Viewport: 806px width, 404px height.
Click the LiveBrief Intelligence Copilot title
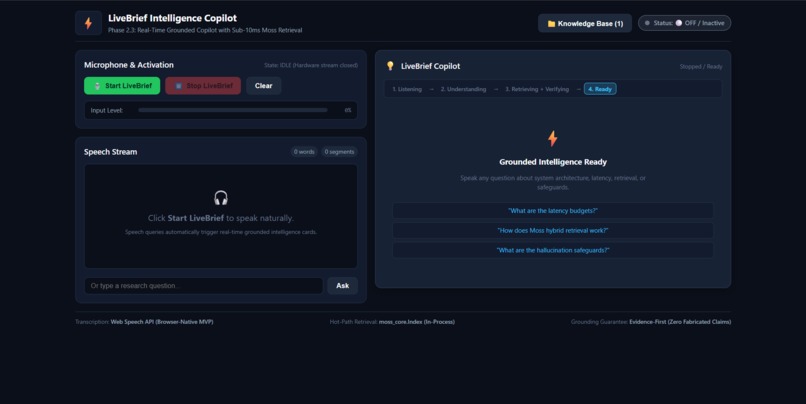[172, 18]
